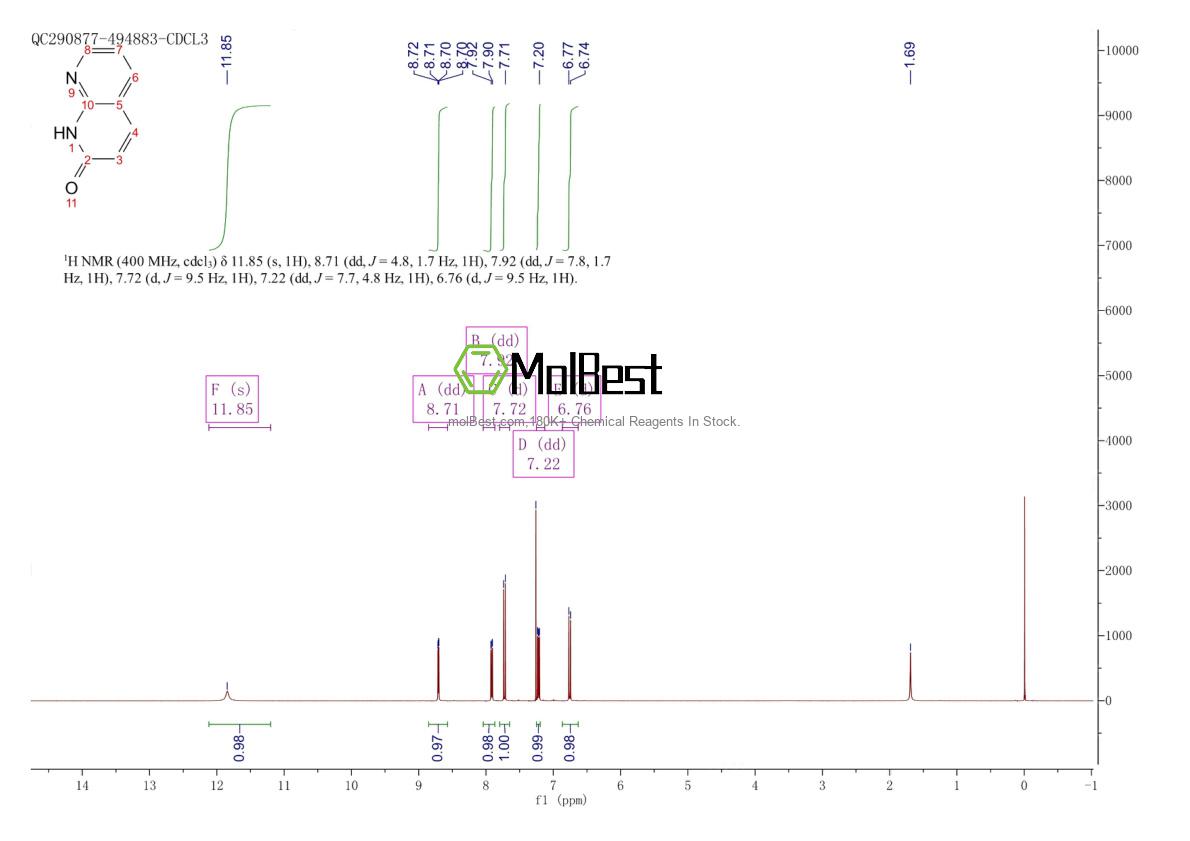Click the 7.71 peak label at top
Image resolution: width=1190 pixels, height=841 pixels.
505,53
